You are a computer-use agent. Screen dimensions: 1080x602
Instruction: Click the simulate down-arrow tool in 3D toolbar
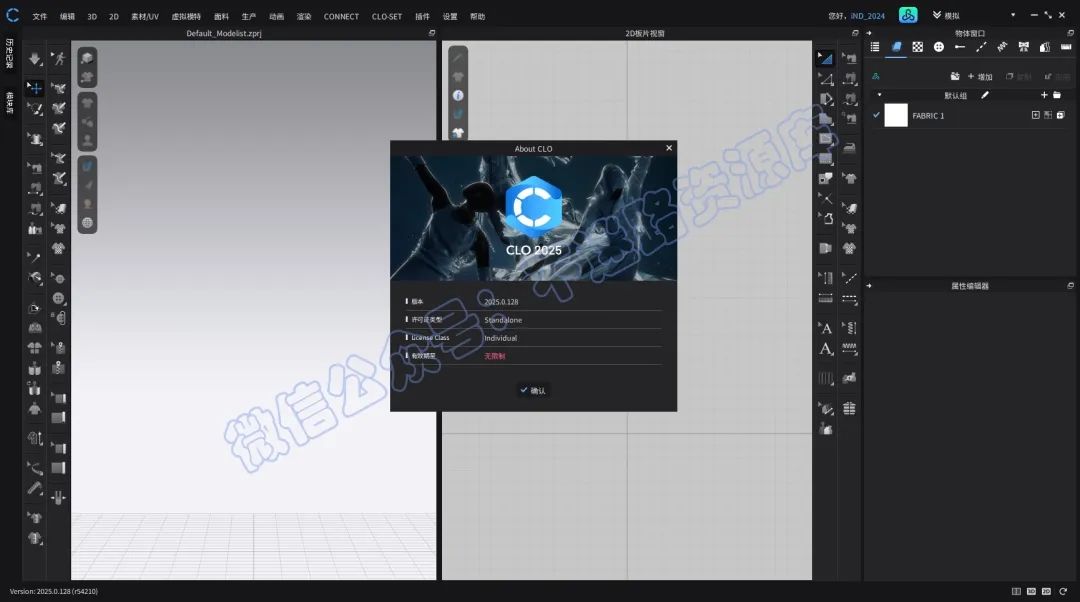click(34, 59)
